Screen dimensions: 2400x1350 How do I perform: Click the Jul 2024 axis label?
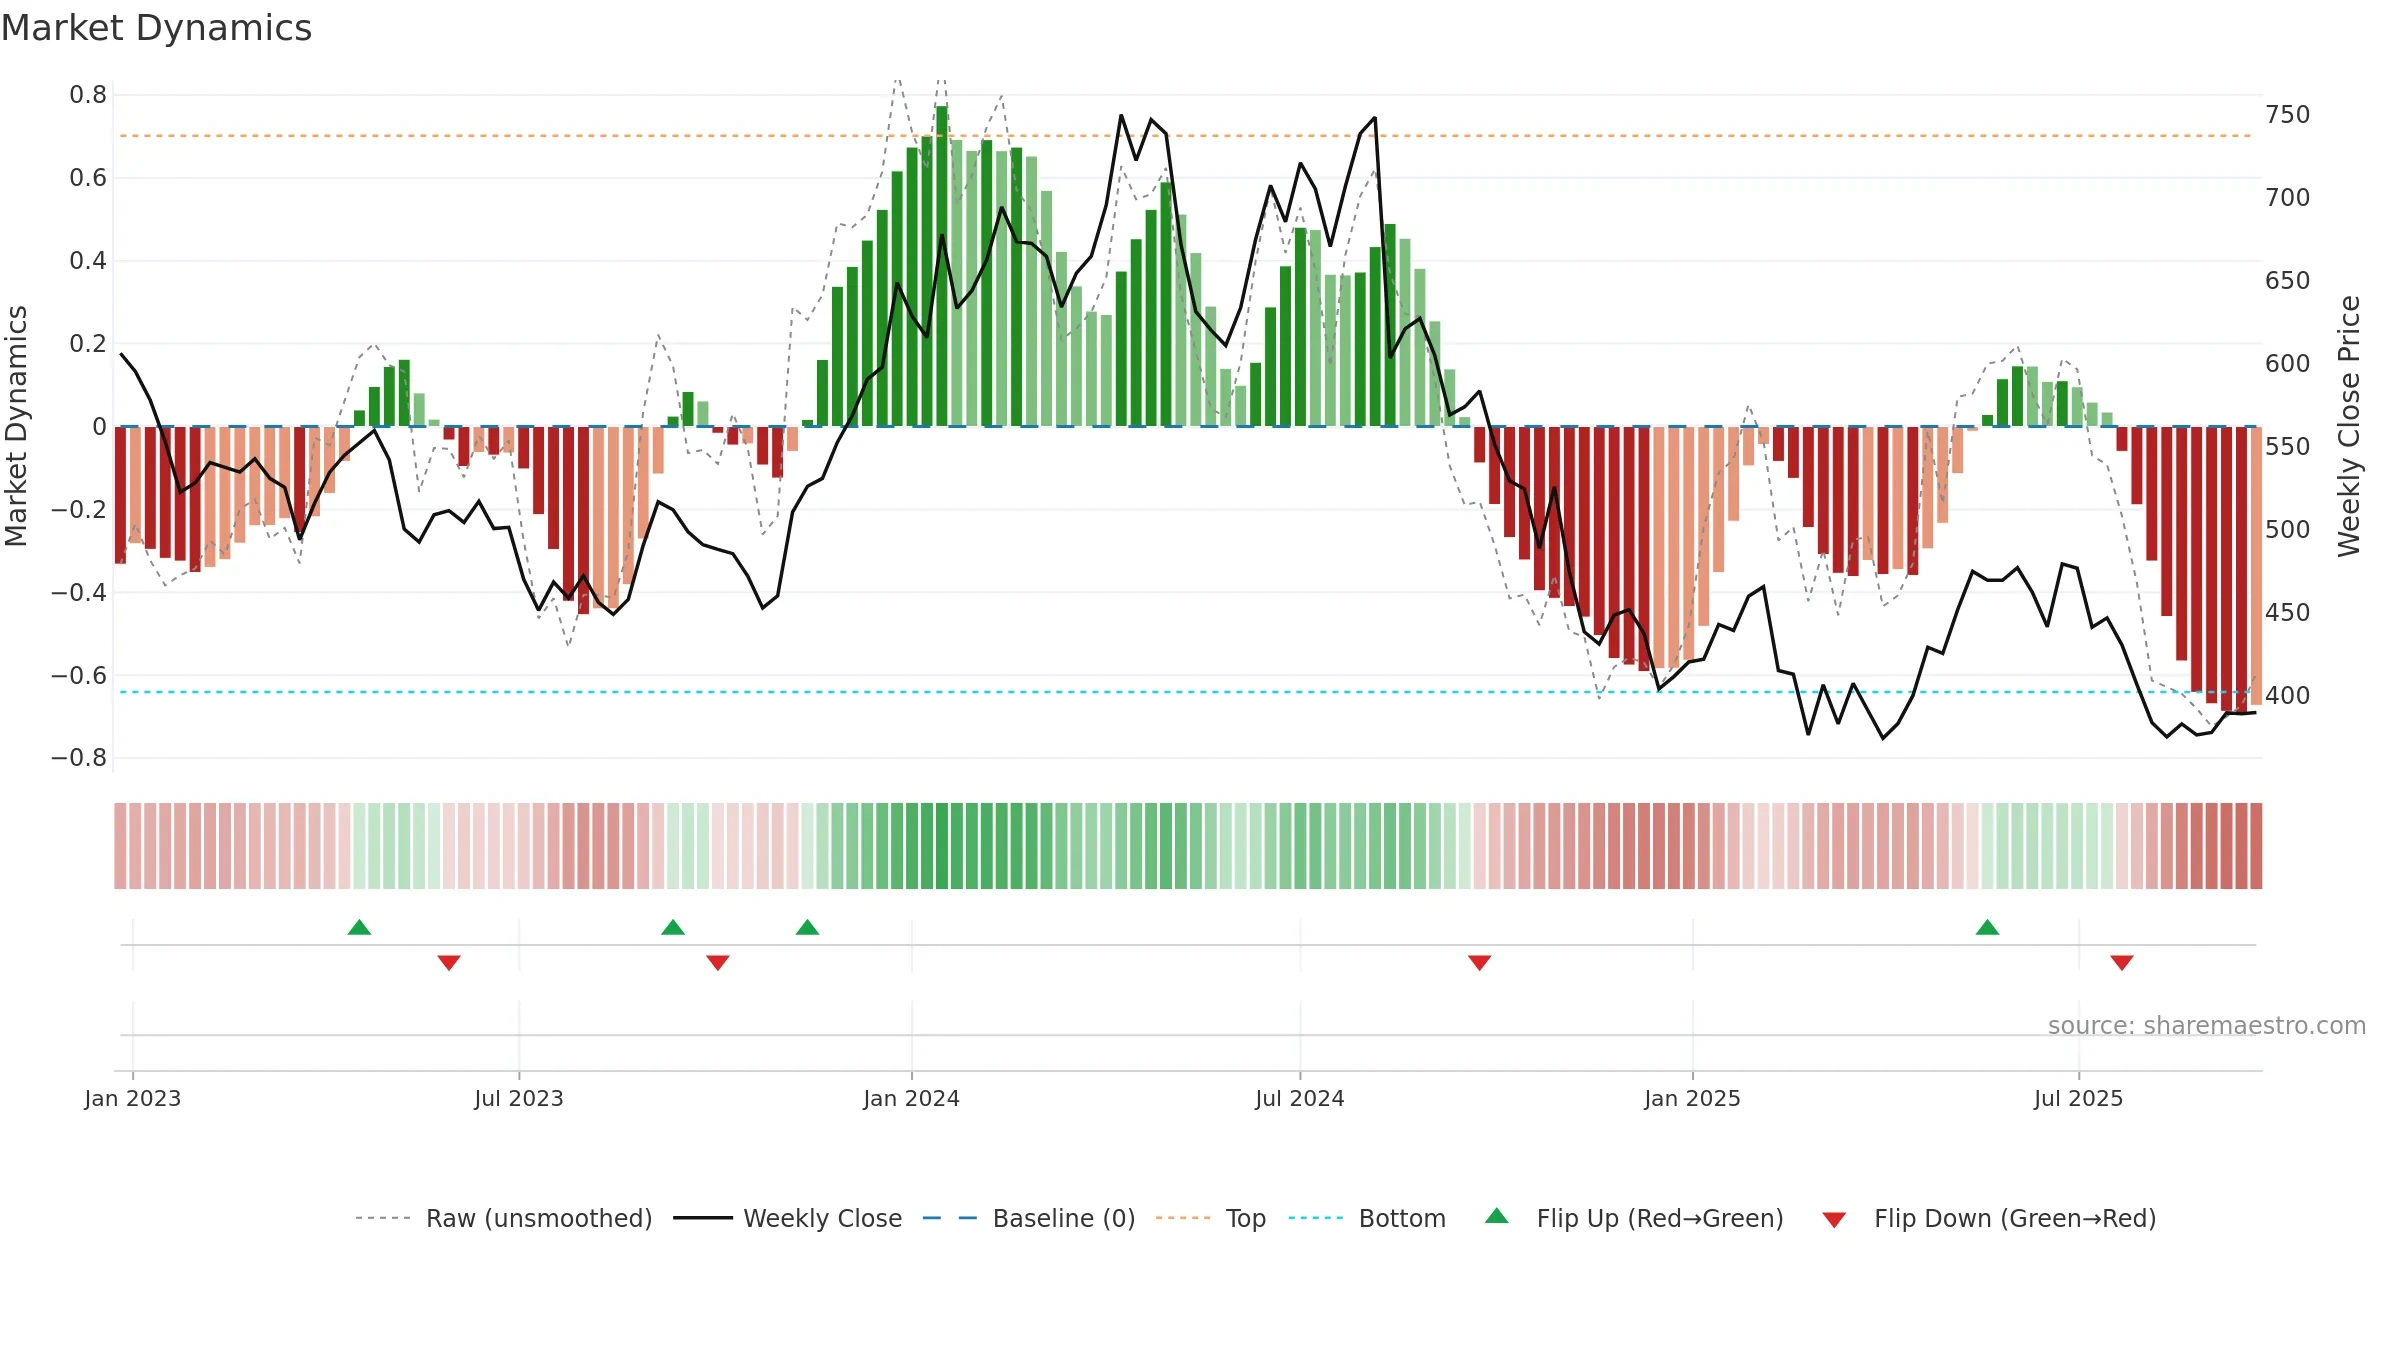click(x=1300, y=1098)
